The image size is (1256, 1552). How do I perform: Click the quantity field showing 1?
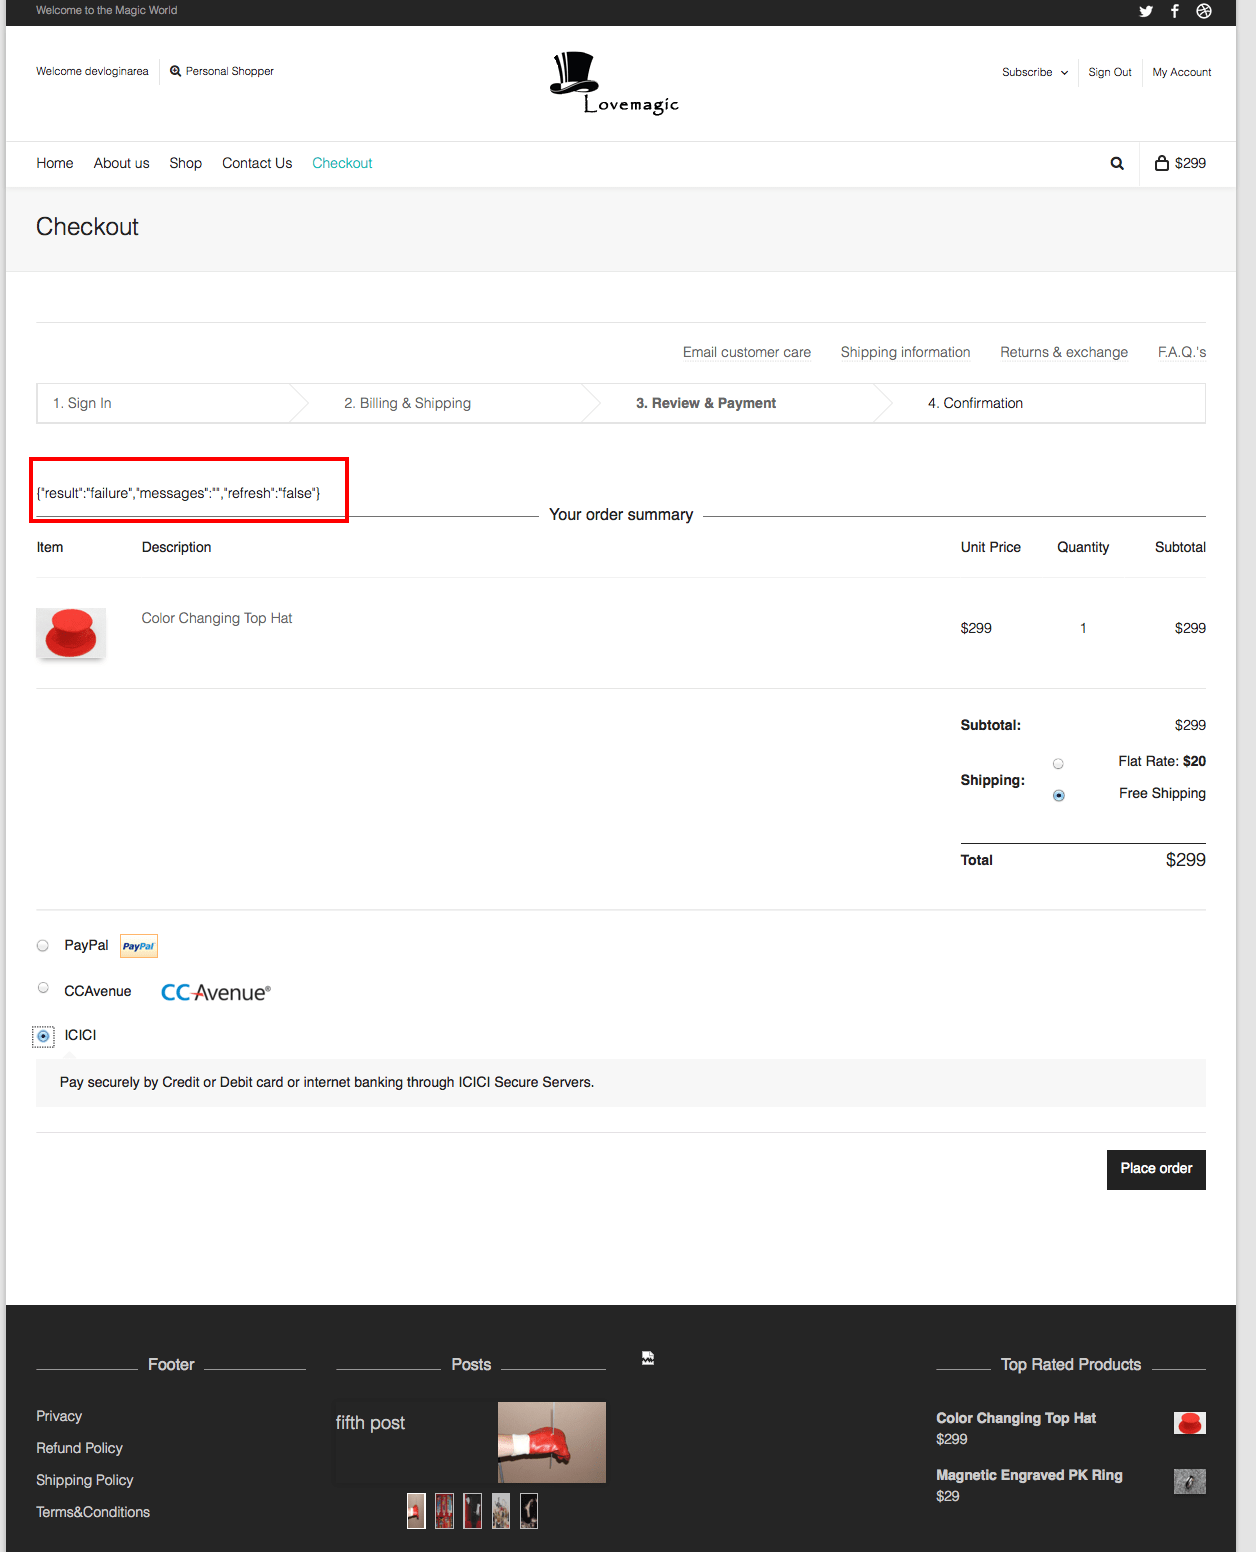coord(1083,628)
